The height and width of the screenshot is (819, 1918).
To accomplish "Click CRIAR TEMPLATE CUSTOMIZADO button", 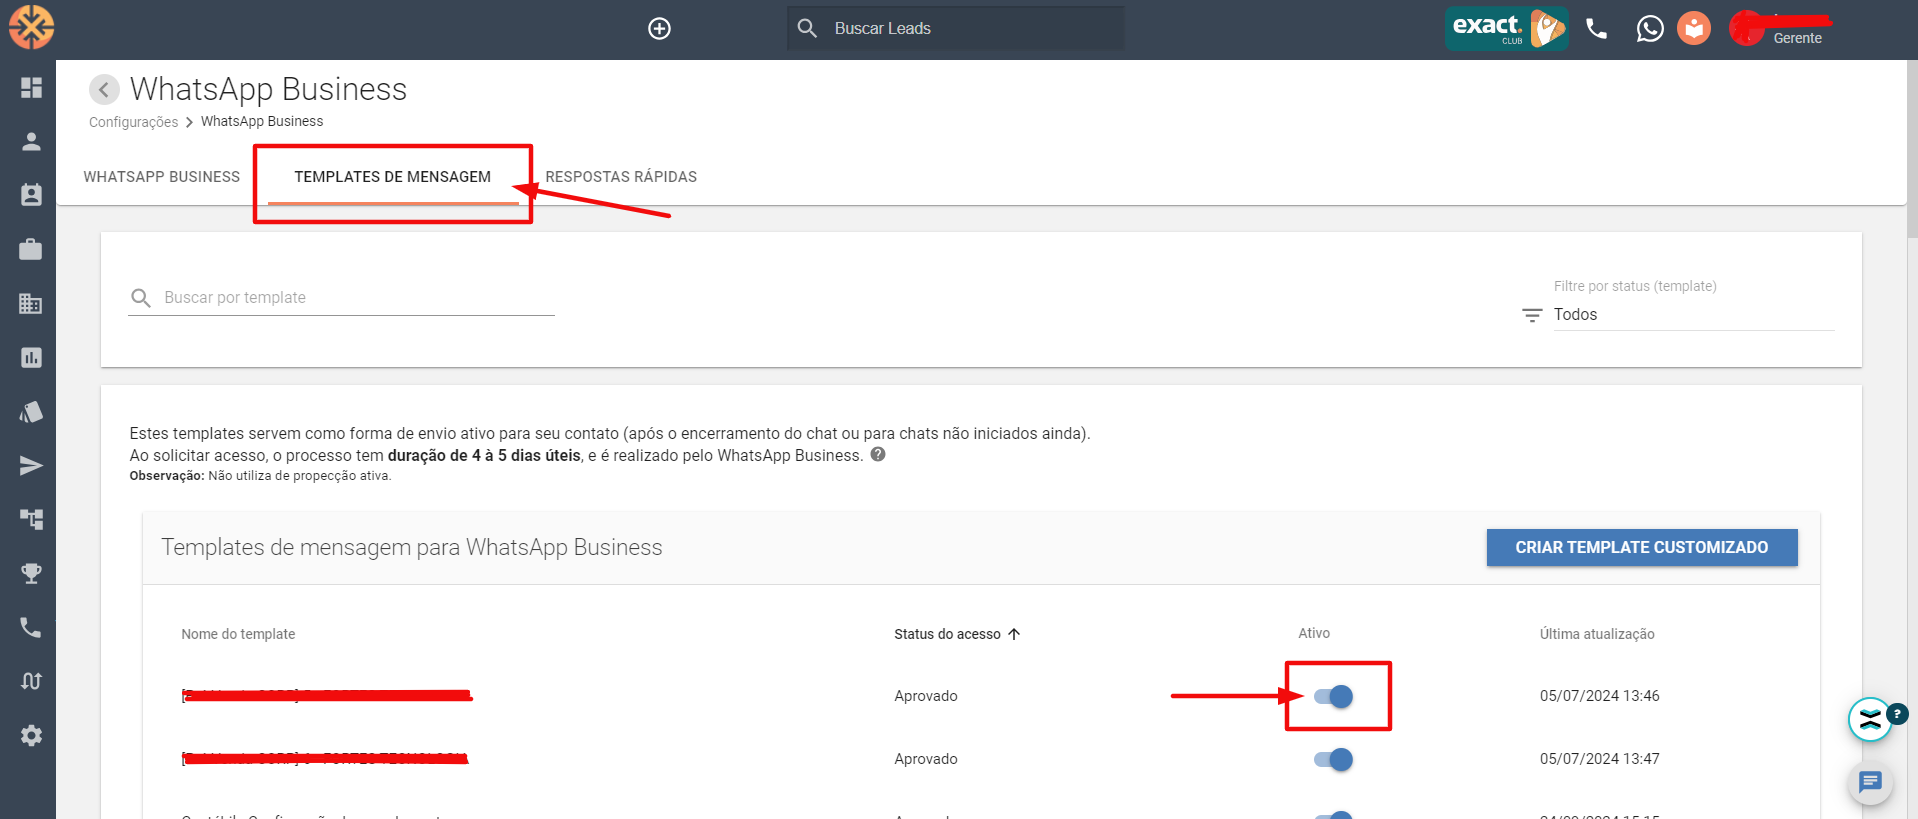I will coord(1642,547).
